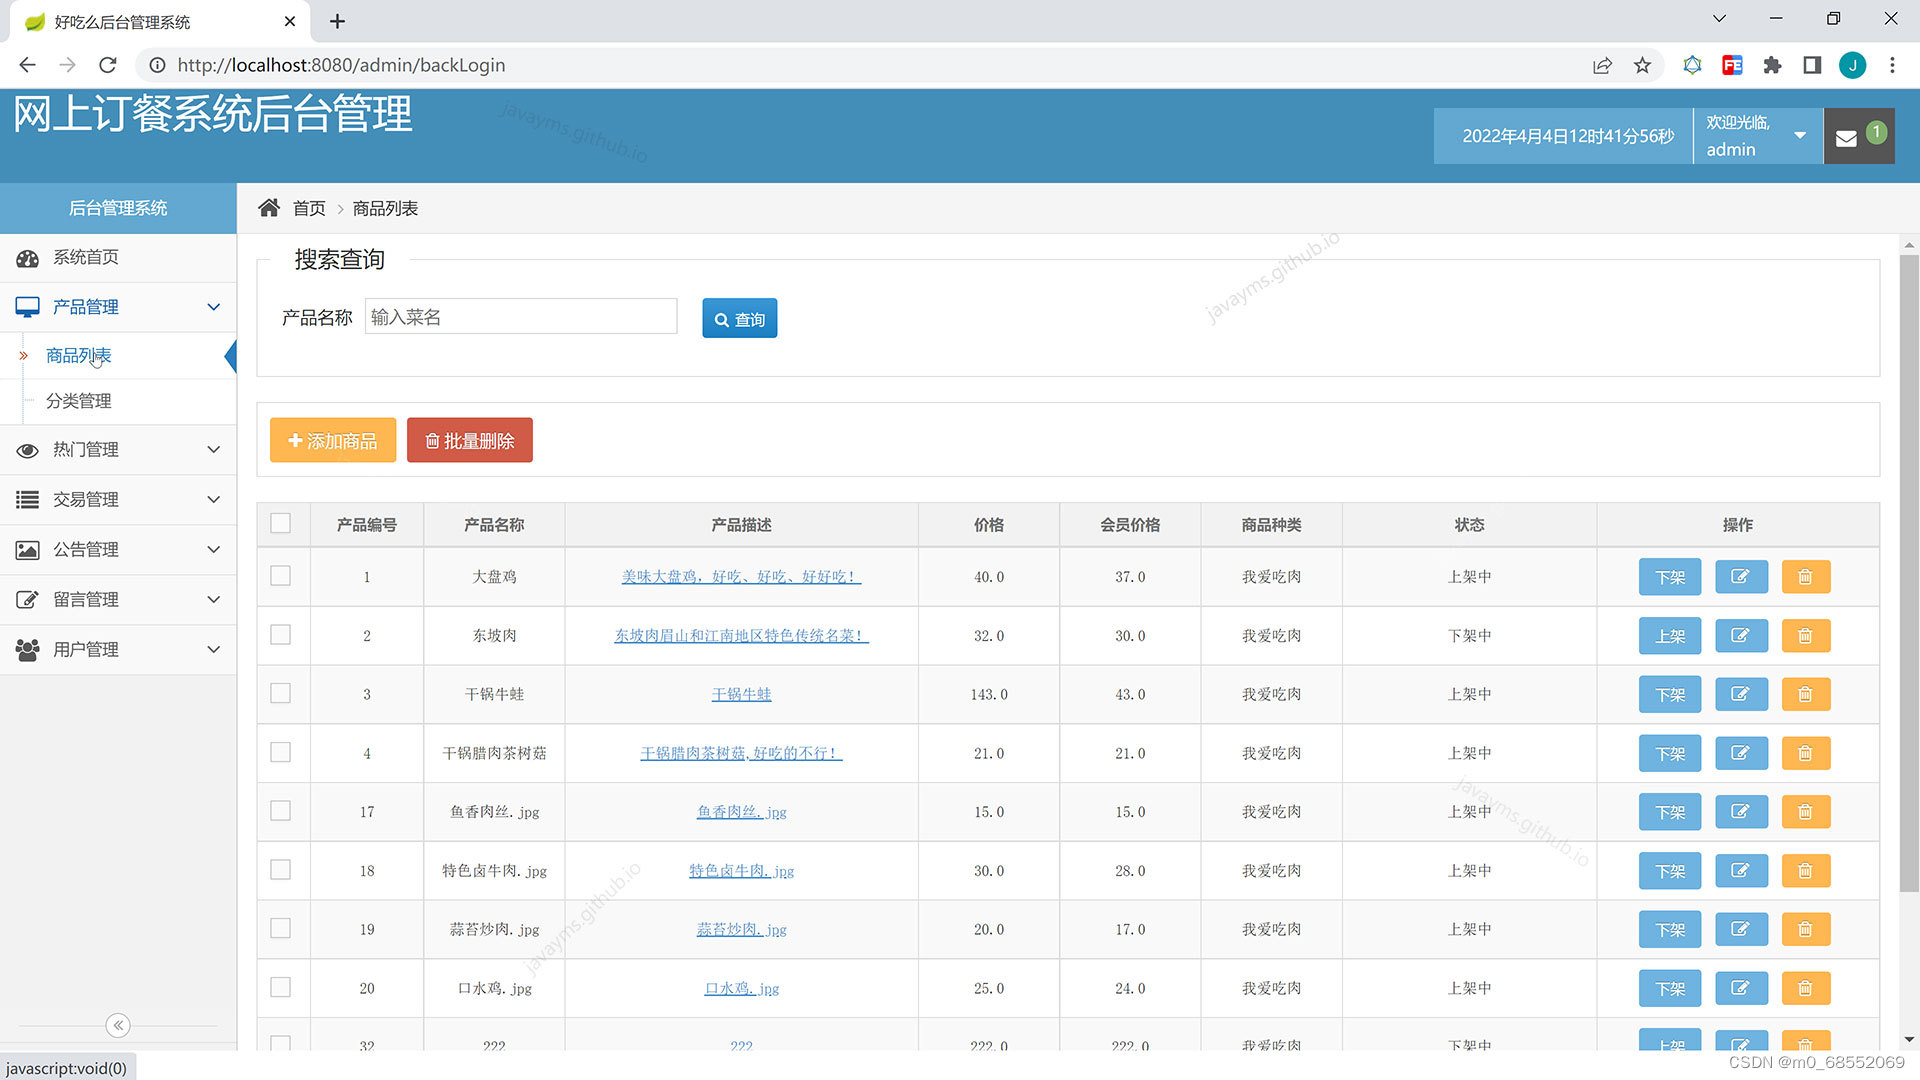This screenshot has height=1080, width=1920.
Task: Click trash icon for 东坡肉 row
Action: pos(1805,636)
